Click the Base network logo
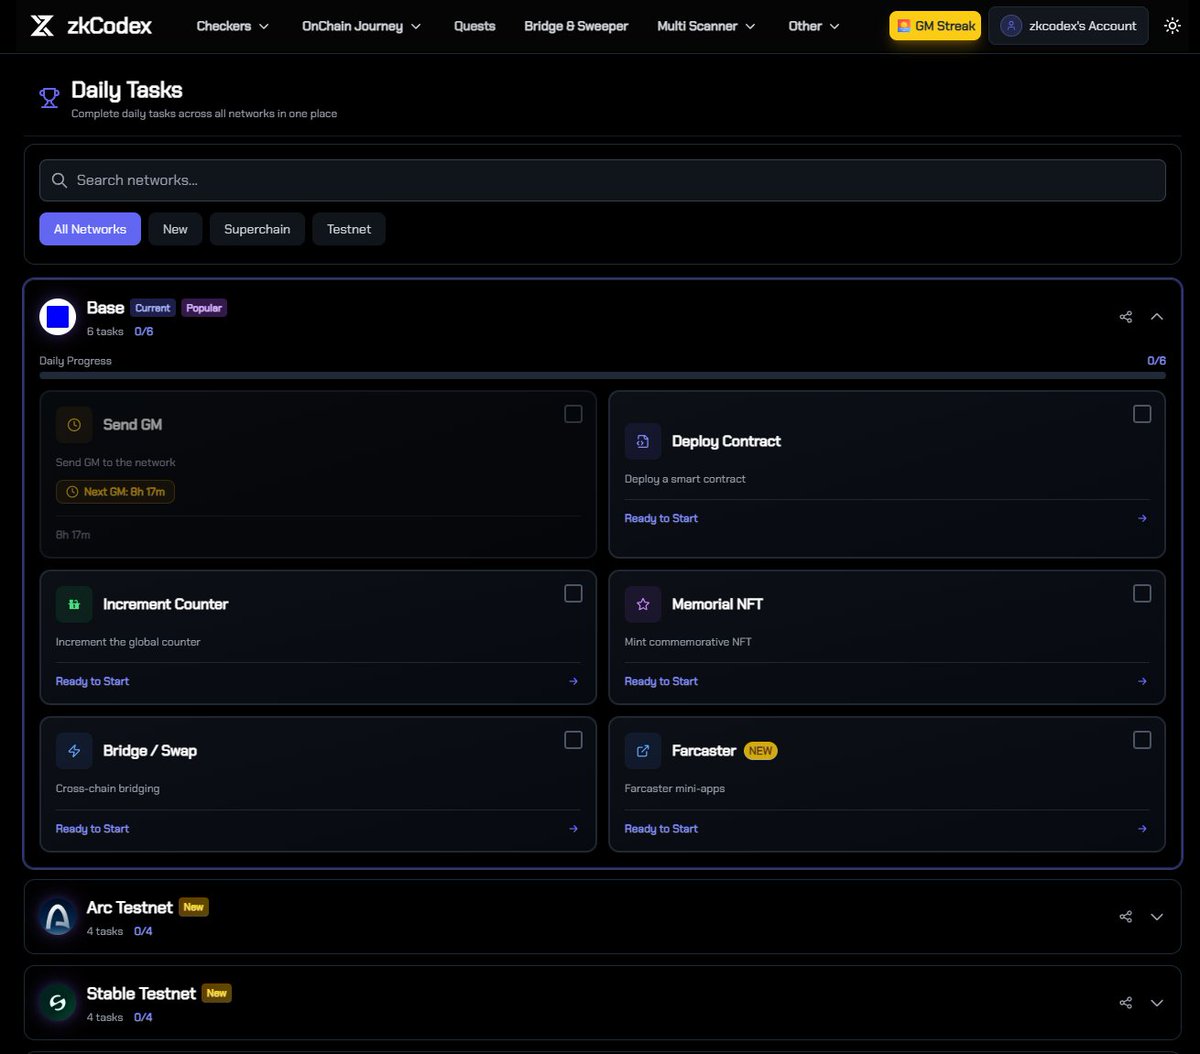The width and height of the screenshot is (1200, 1054). (58, 317)
